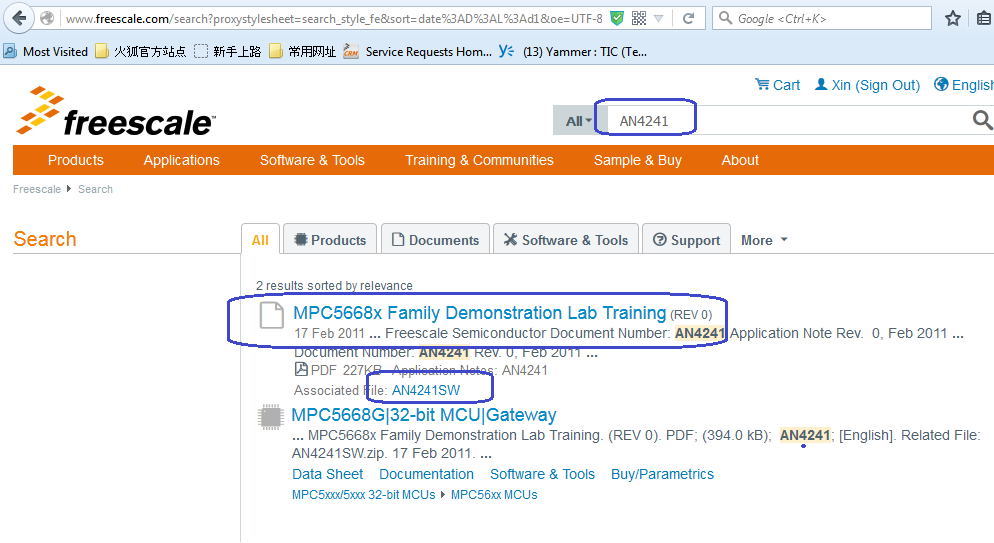Open the 火狐官方站点 bookmark folder
994x543 pixels.
141,52
